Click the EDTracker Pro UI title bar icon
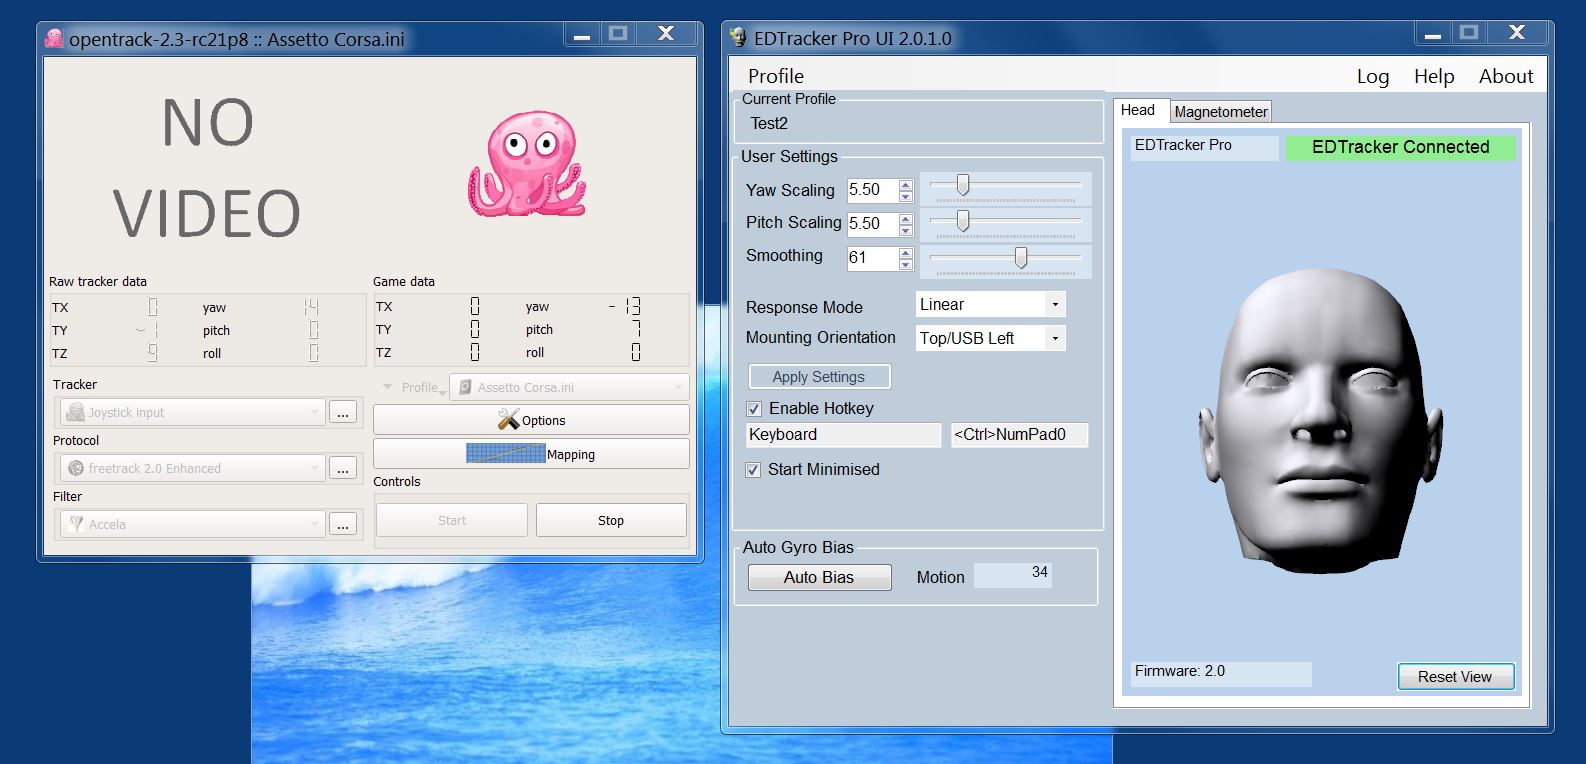Viewport: 1586px width, 764px height. click(738, 38)
